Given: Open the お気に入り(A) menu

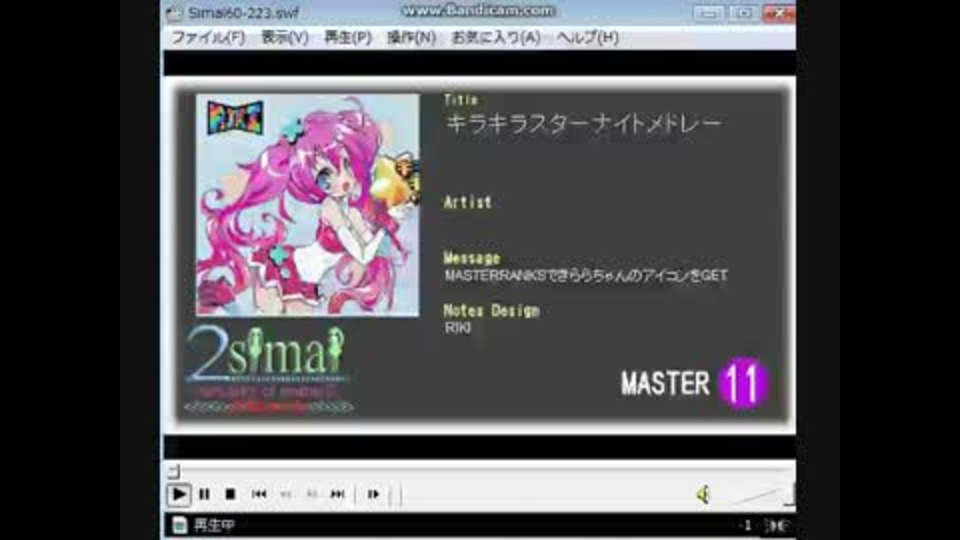Looking at the screenshot, I should tap(496, 38).
